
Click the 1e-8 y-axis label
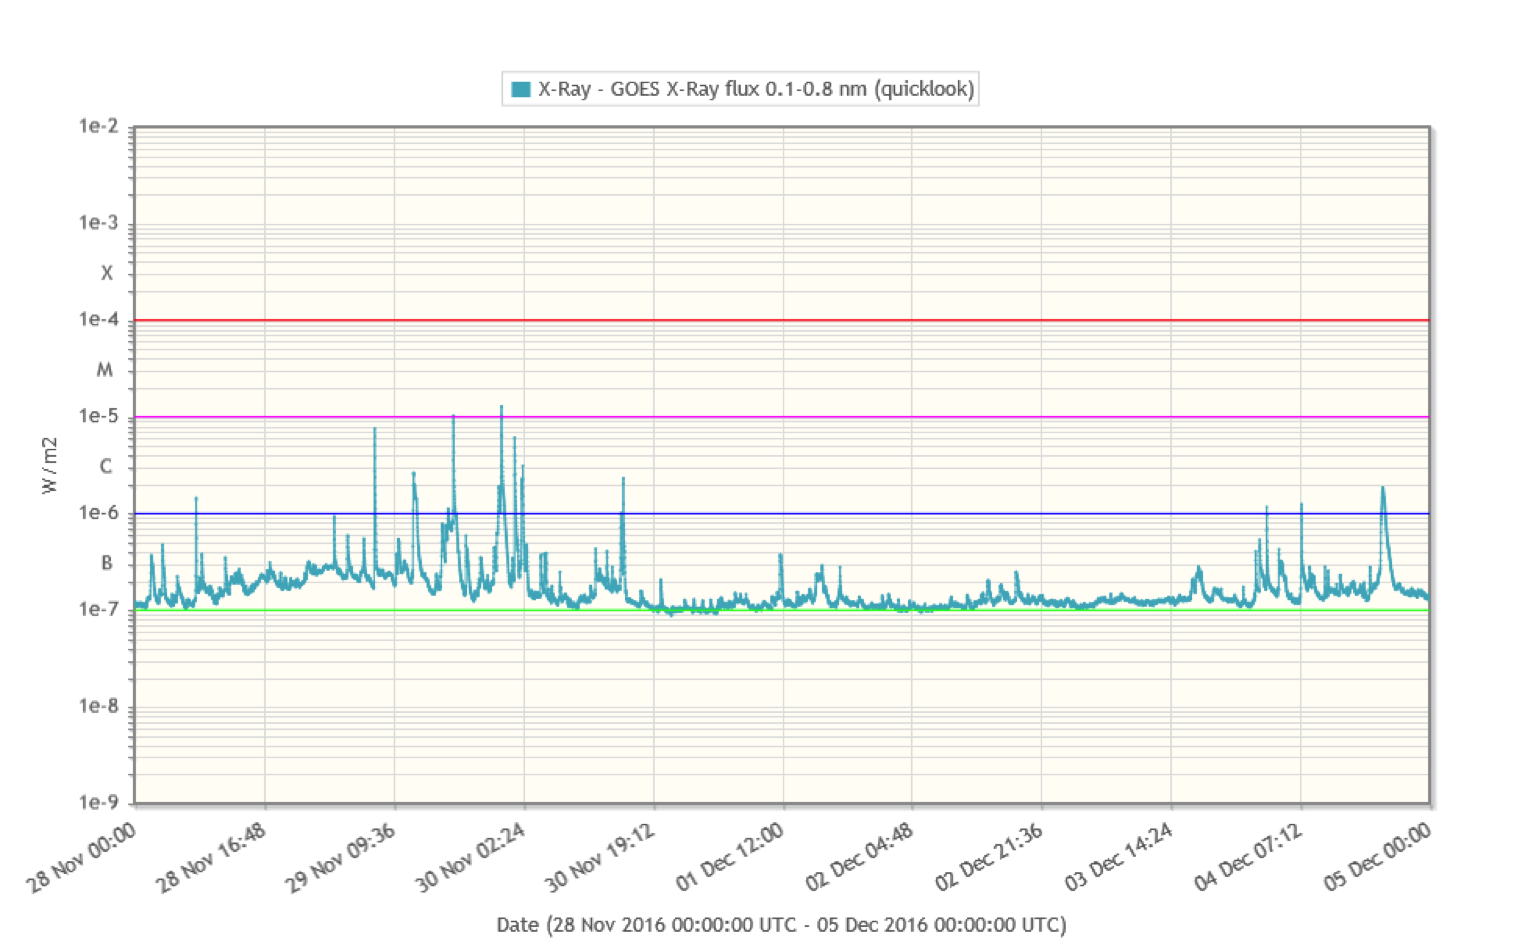(x=98, y=706)
